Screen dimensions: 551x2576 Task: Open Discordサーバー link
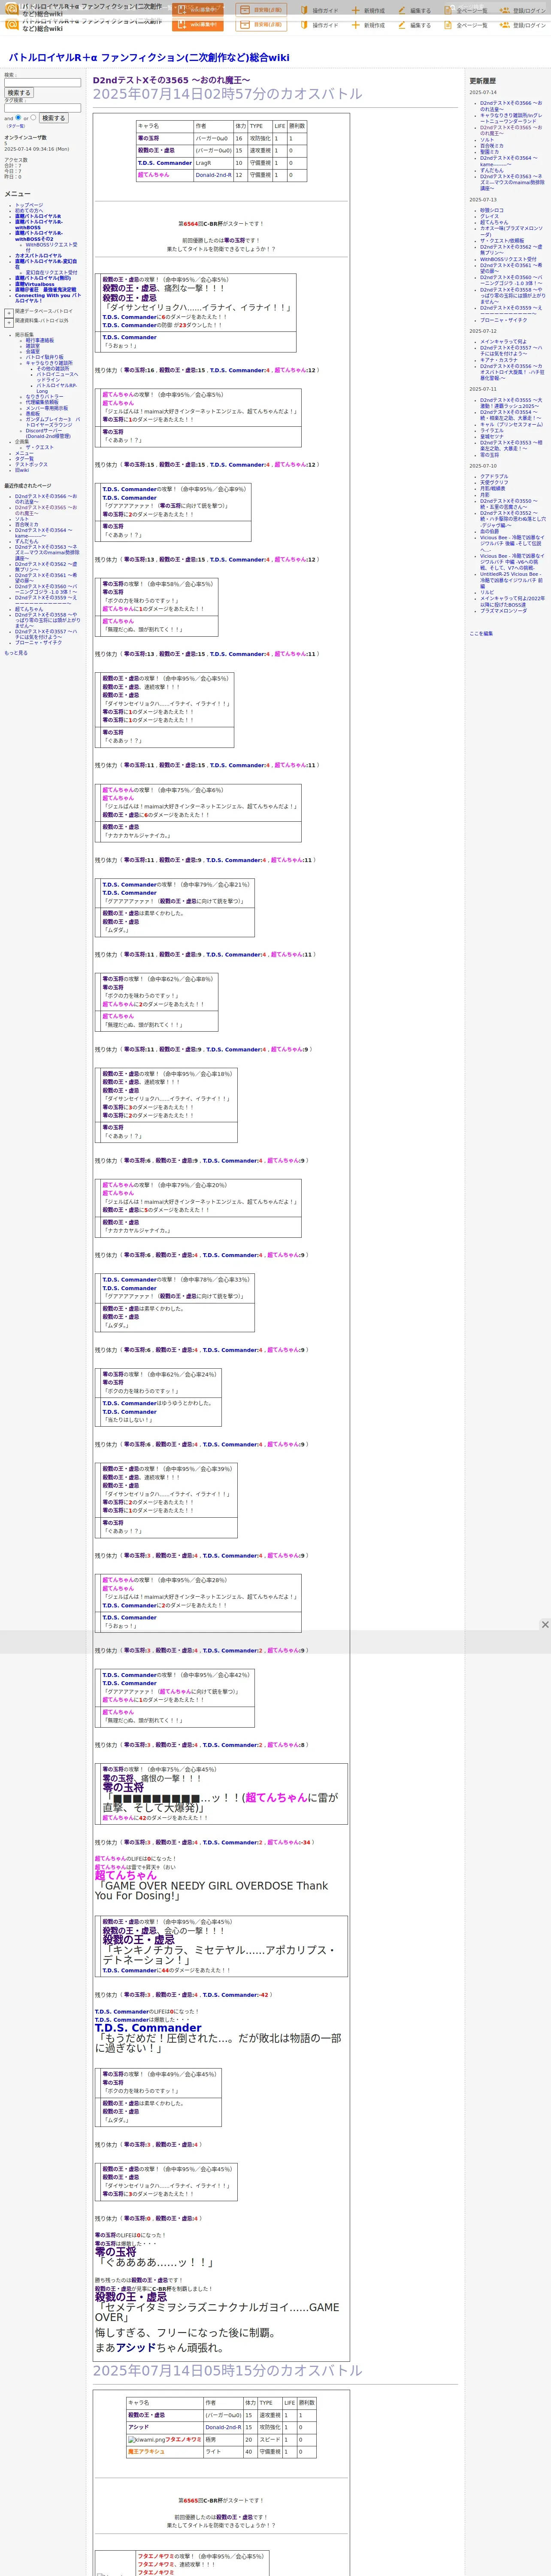tap(48, 433)
